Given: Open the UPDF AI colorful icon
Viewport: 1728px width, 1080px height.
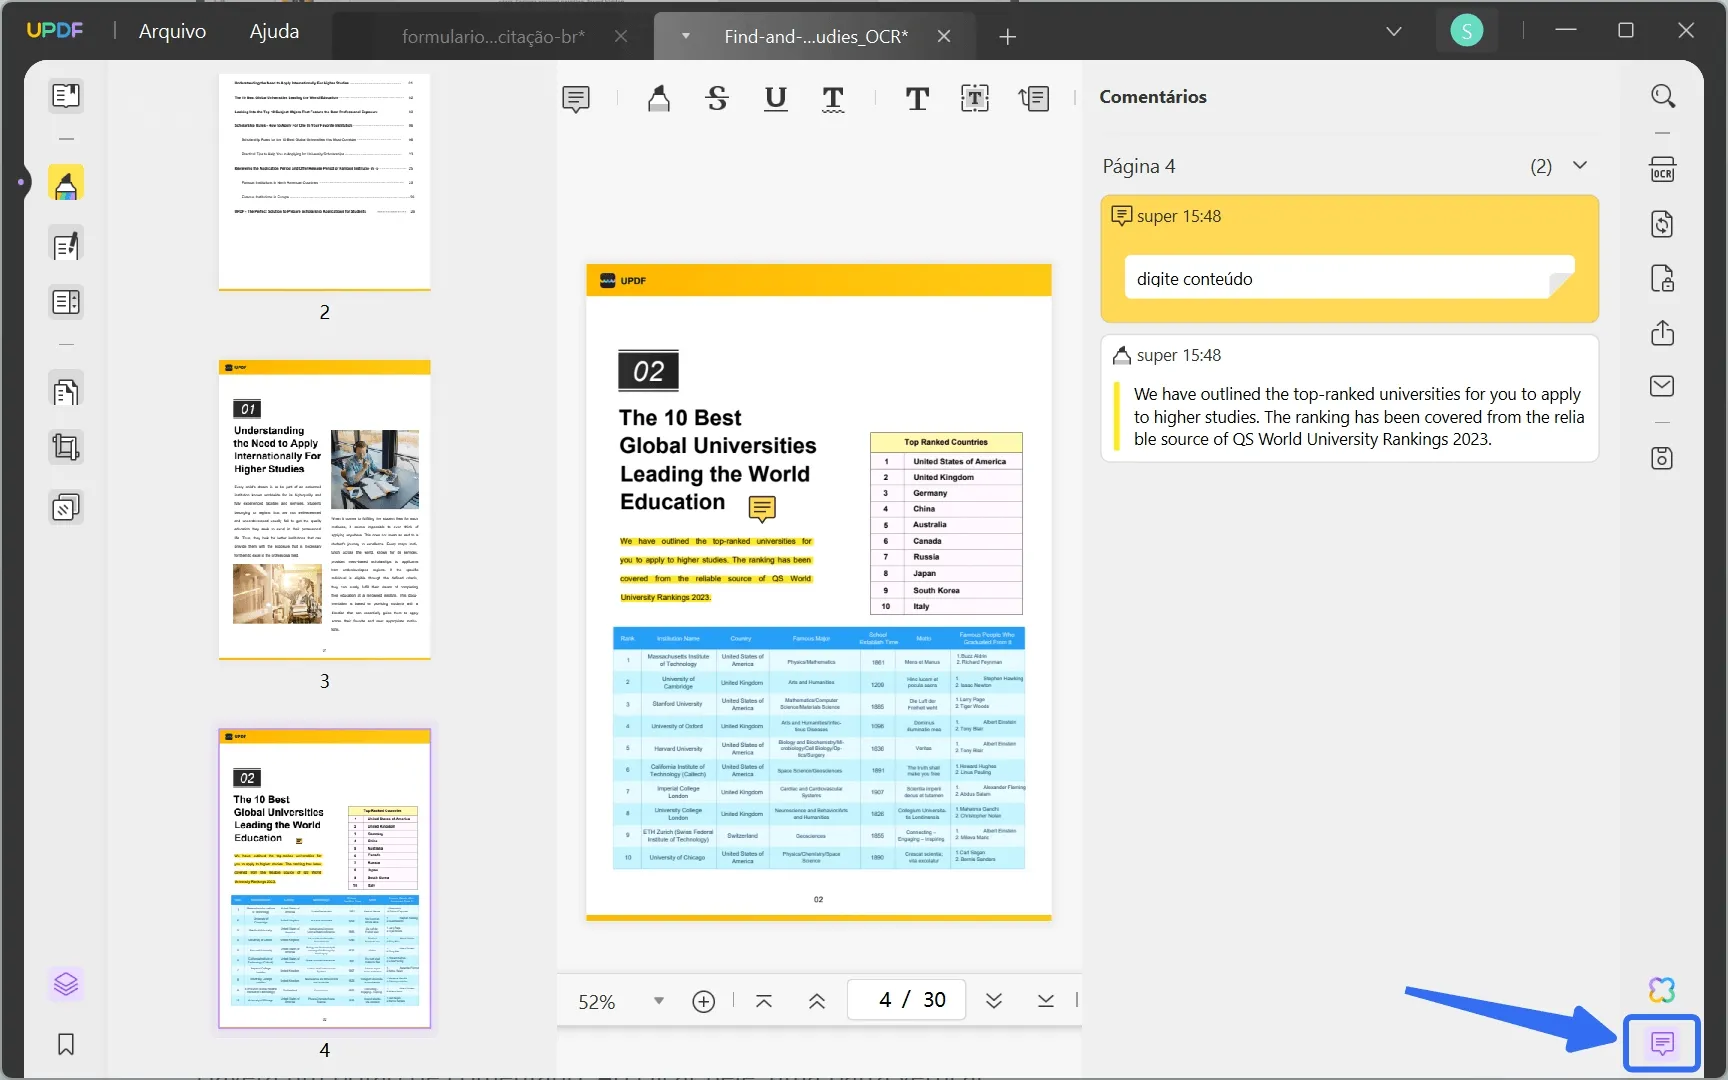Looking at the screenshot, I should (1662, 990).
